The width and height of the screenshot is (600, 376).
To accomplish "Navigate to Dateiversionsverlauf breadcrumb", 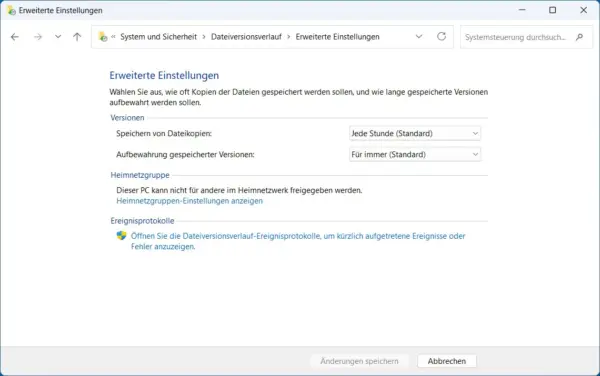I will pos(246,37).
